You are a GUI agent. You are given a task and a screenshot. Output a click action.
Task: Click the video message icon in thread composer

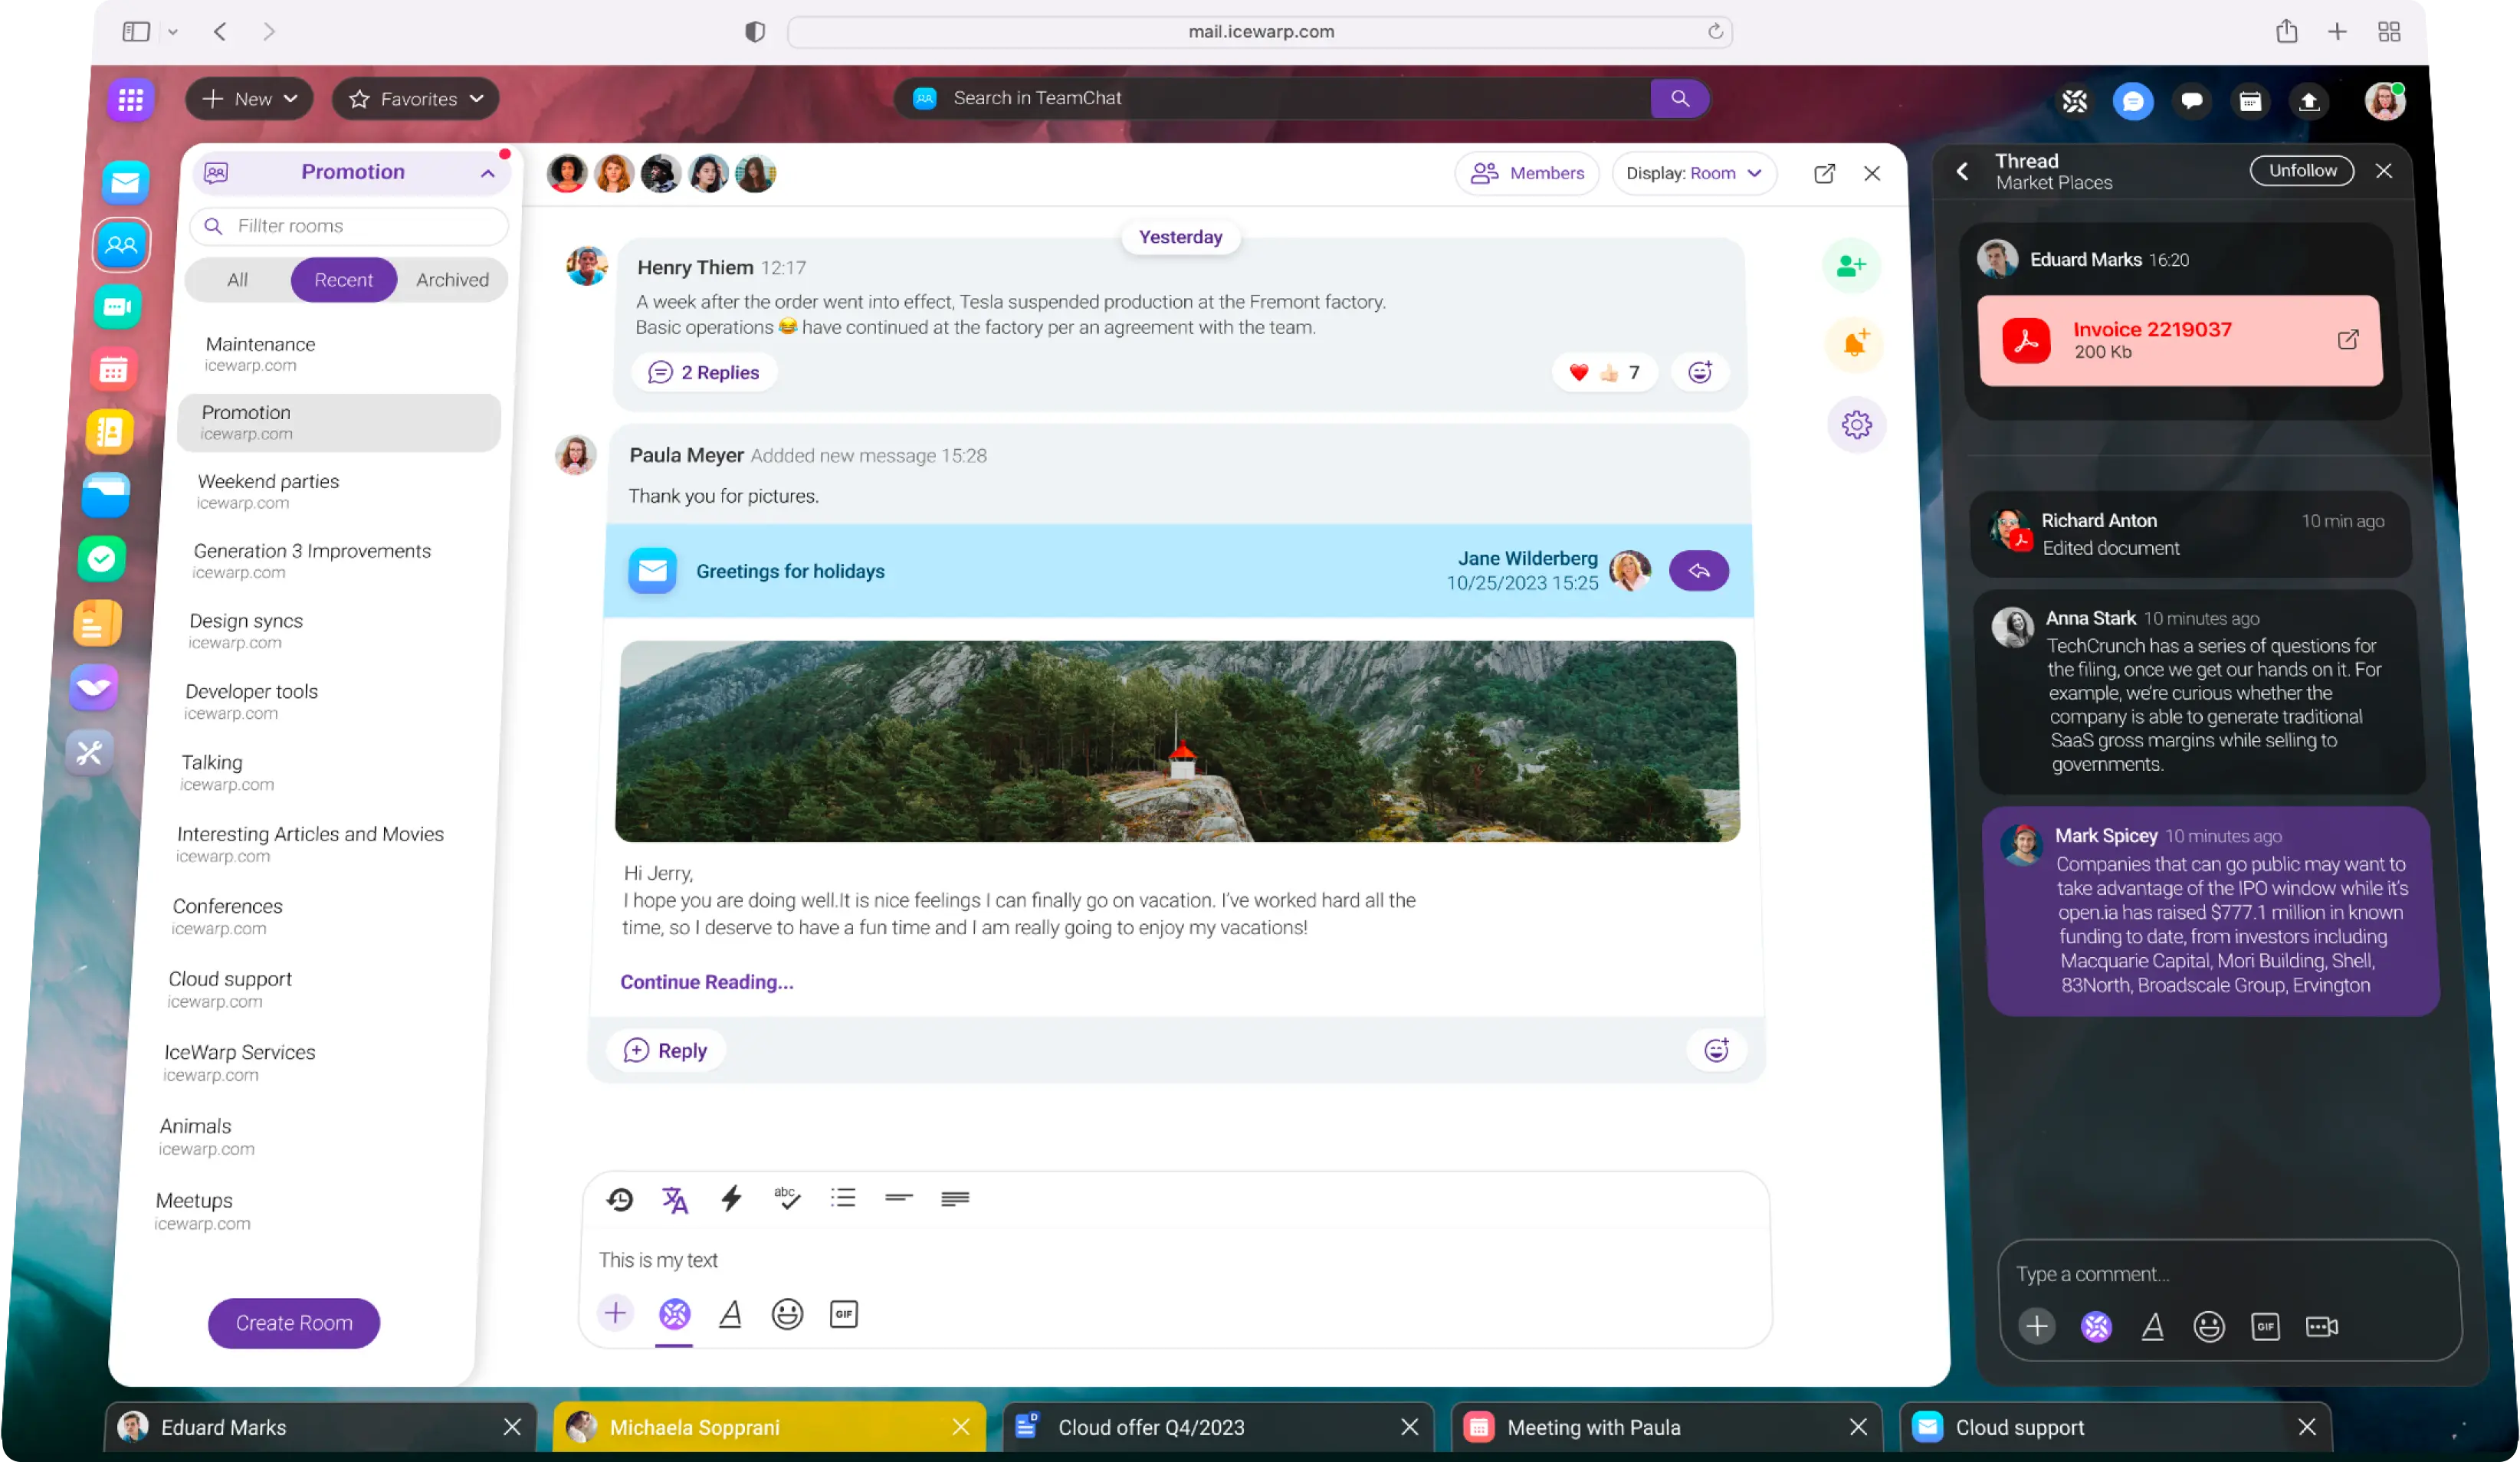pos(2321,1326)
